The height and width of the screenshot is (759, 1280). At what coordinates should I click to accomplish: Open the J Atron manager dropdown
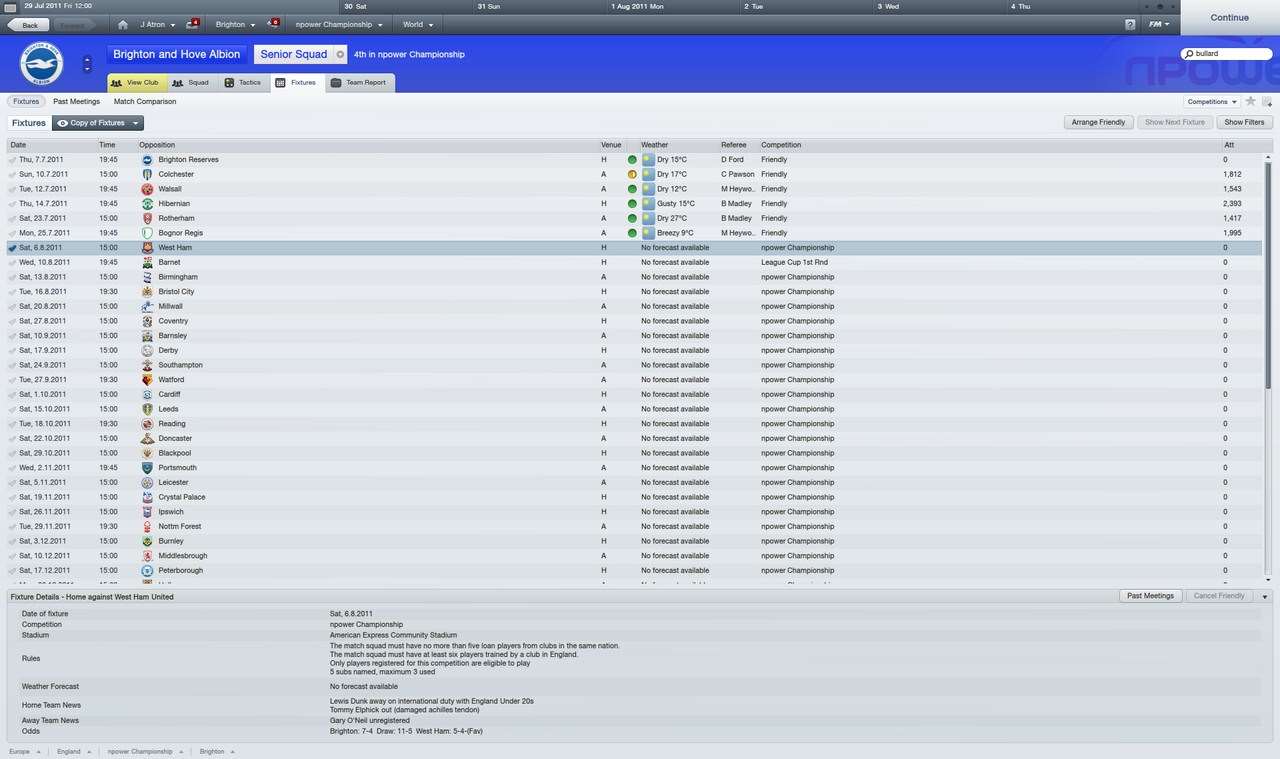(158, 24)
